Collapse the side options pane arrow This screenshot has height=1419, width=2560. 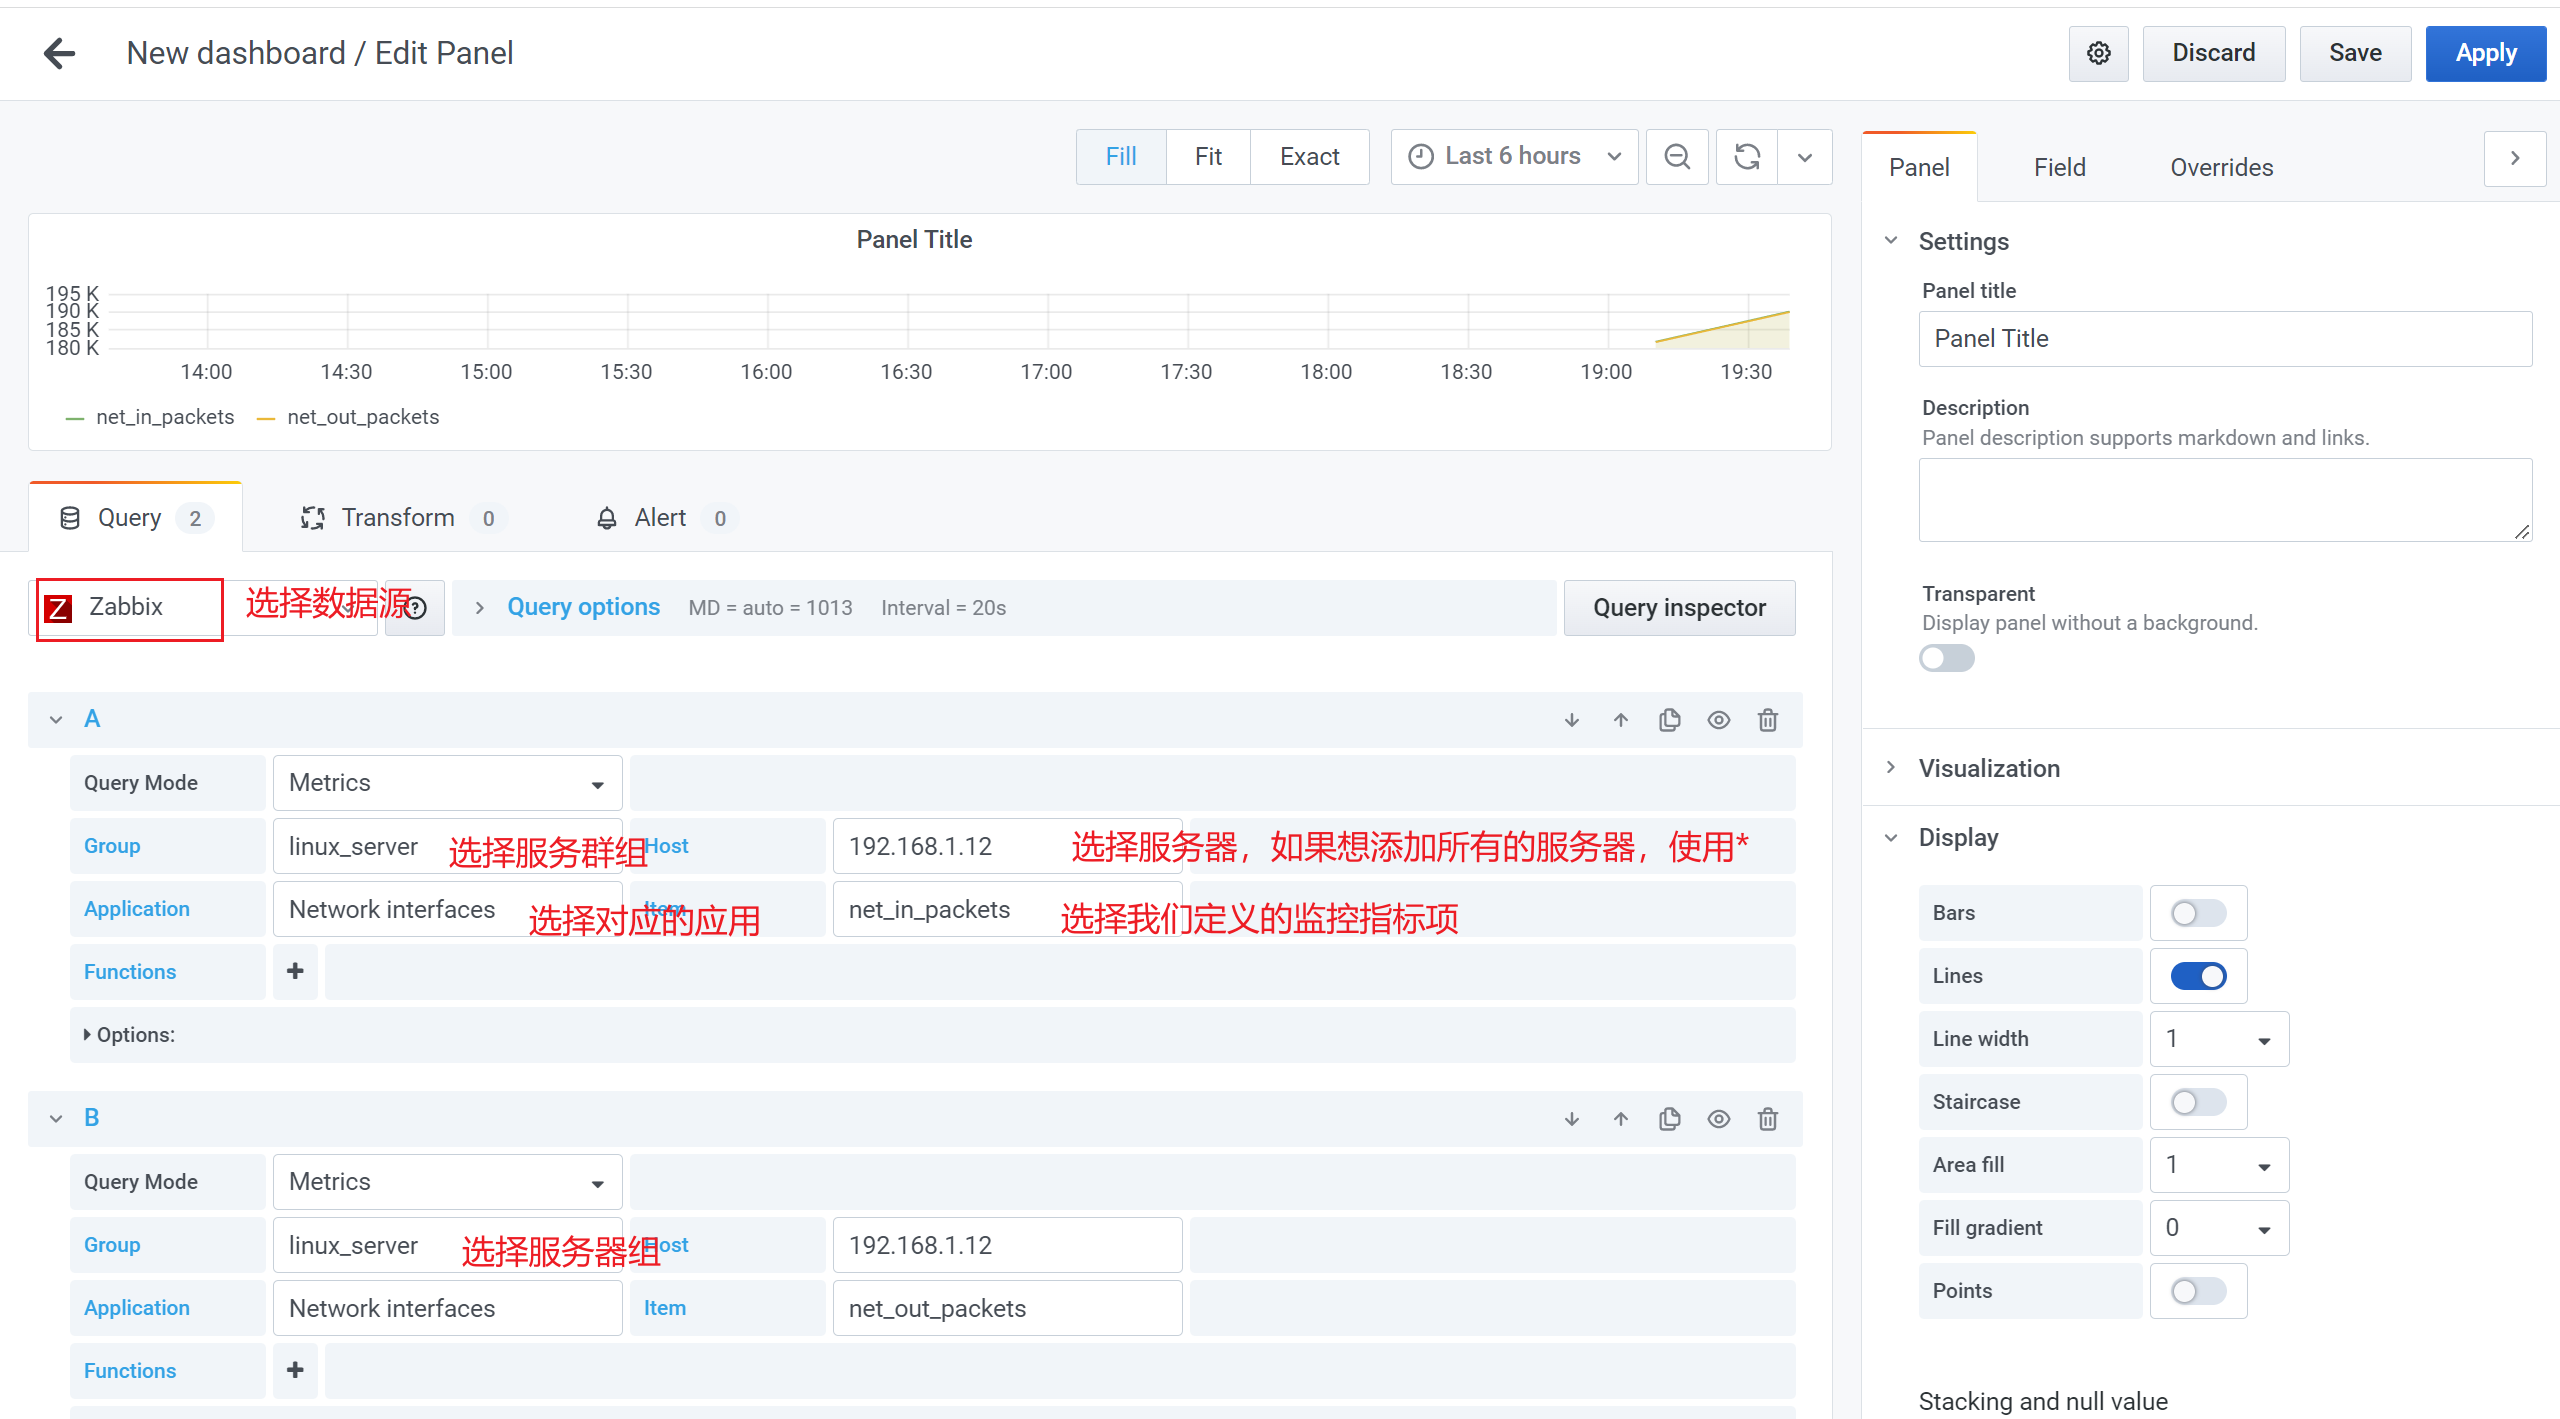pos(2515,158)
